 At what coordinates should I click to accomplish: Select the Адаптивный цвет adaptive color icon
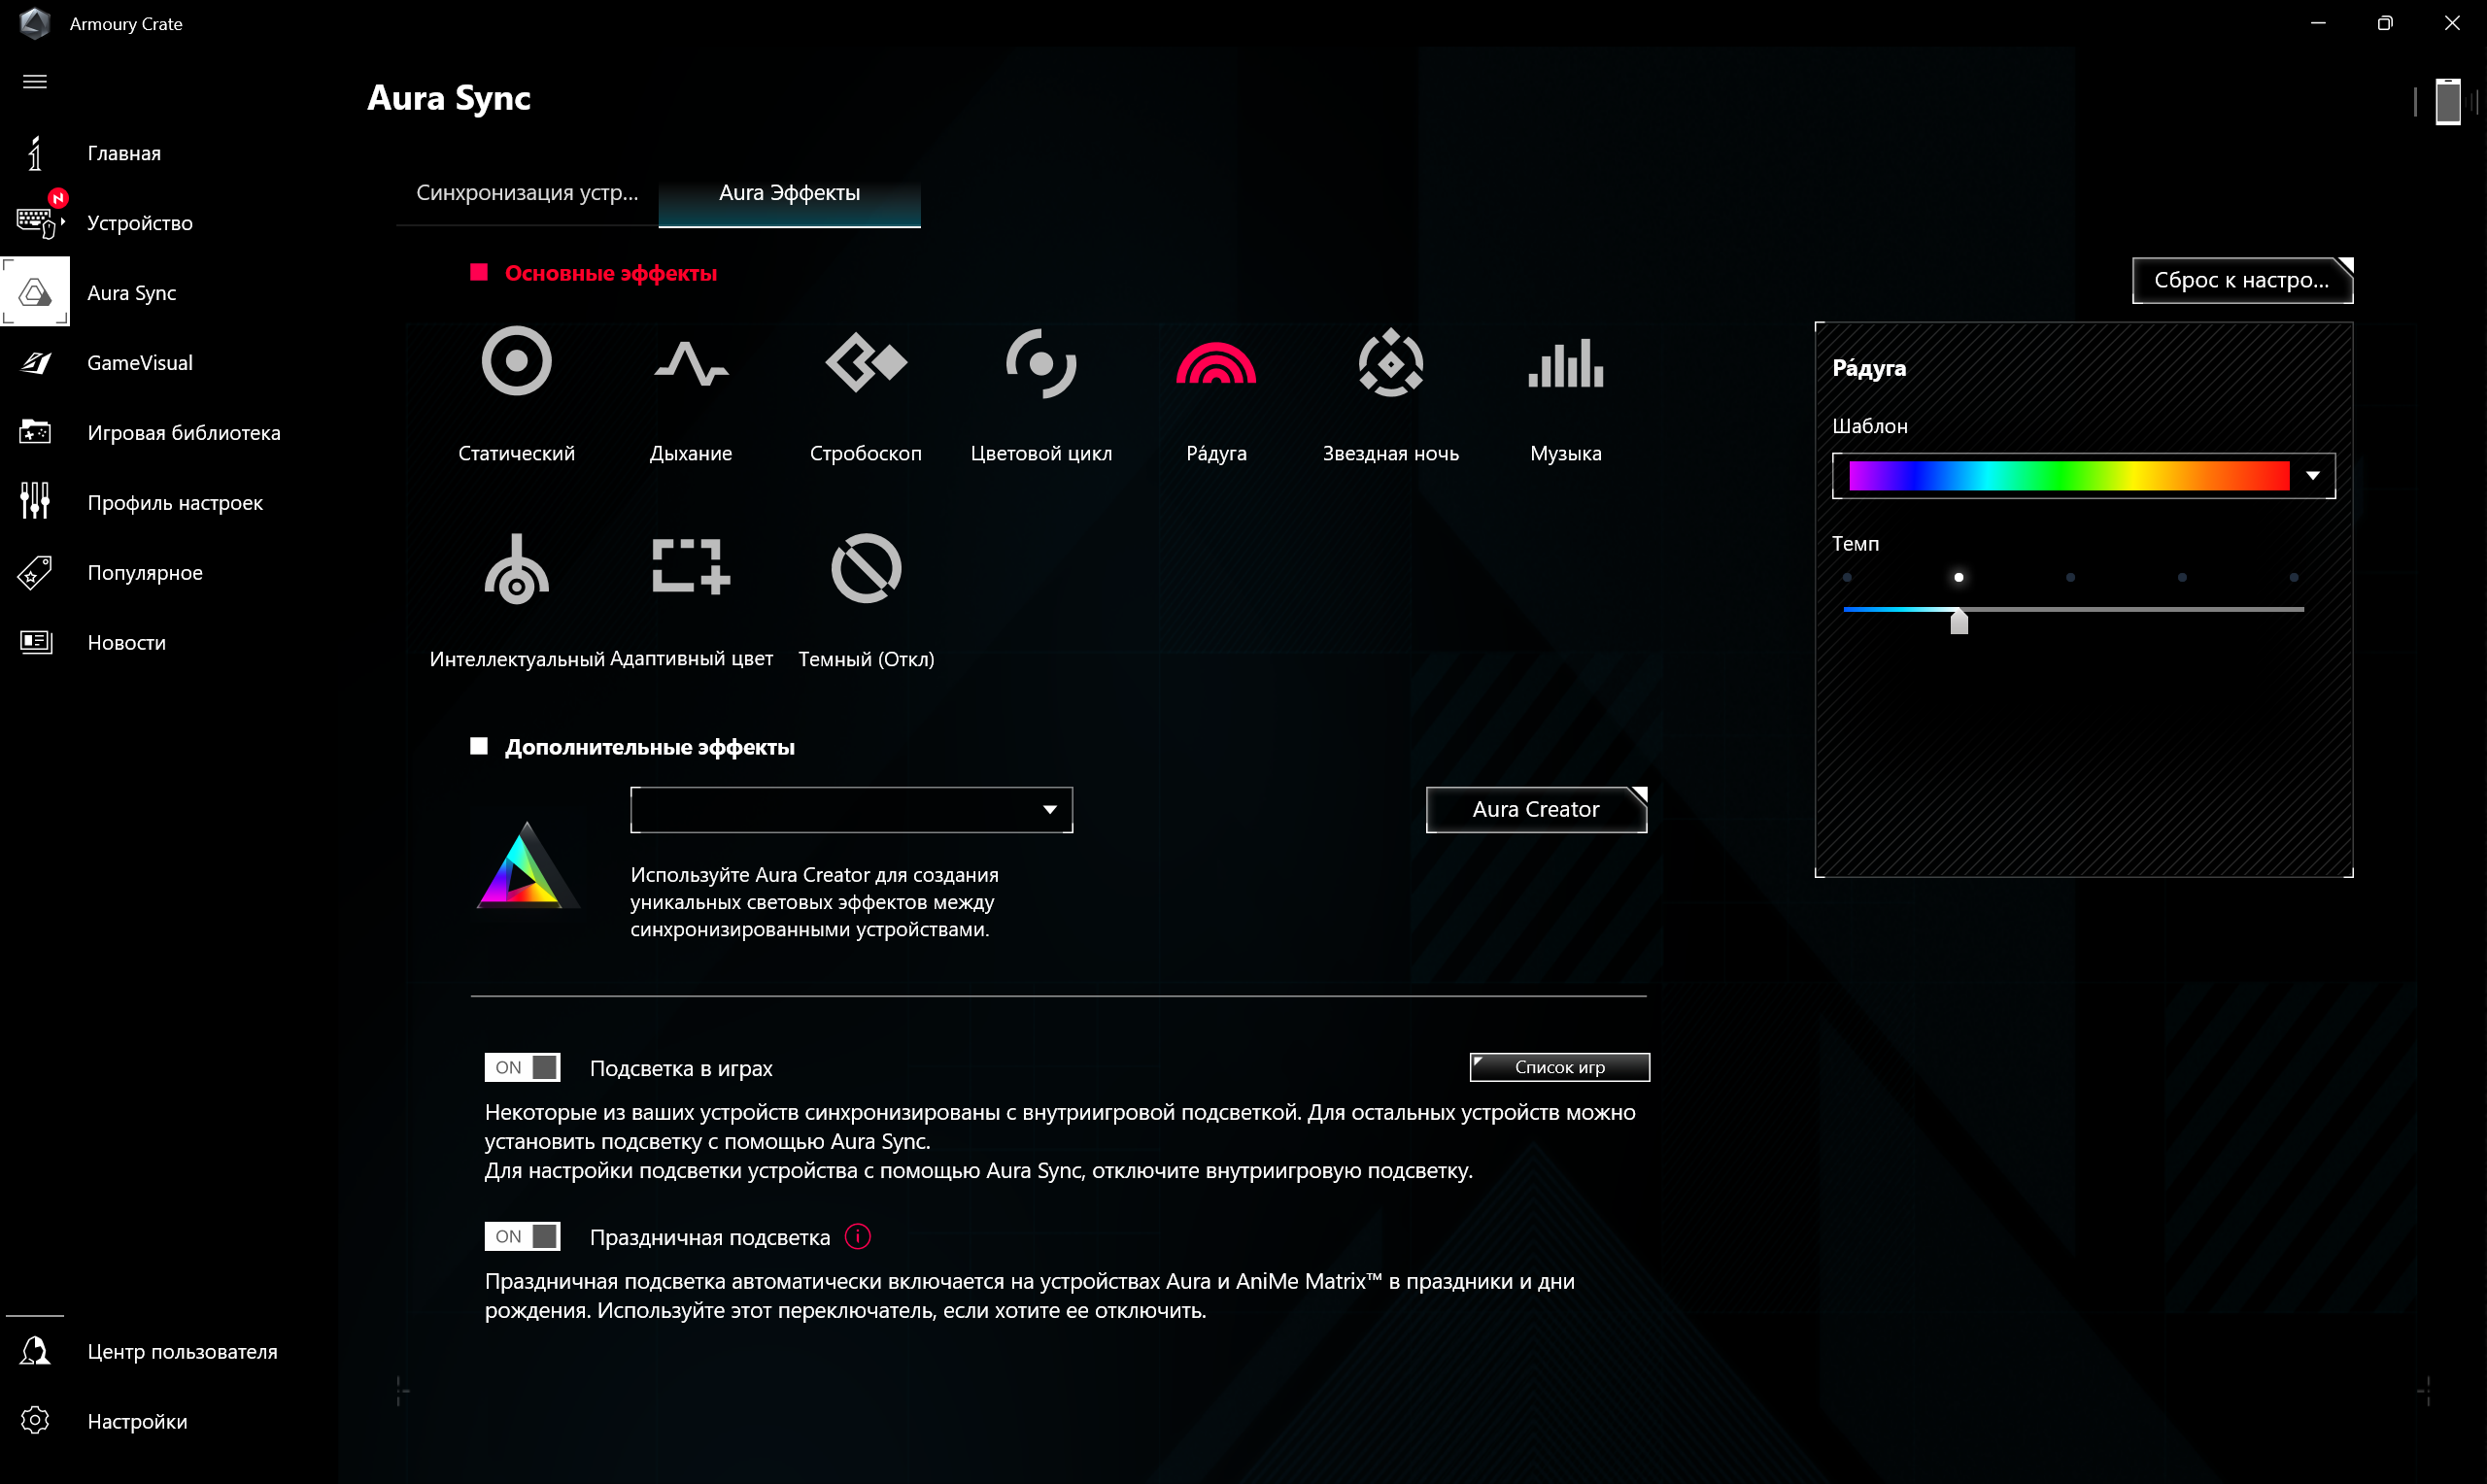[691, 567]
